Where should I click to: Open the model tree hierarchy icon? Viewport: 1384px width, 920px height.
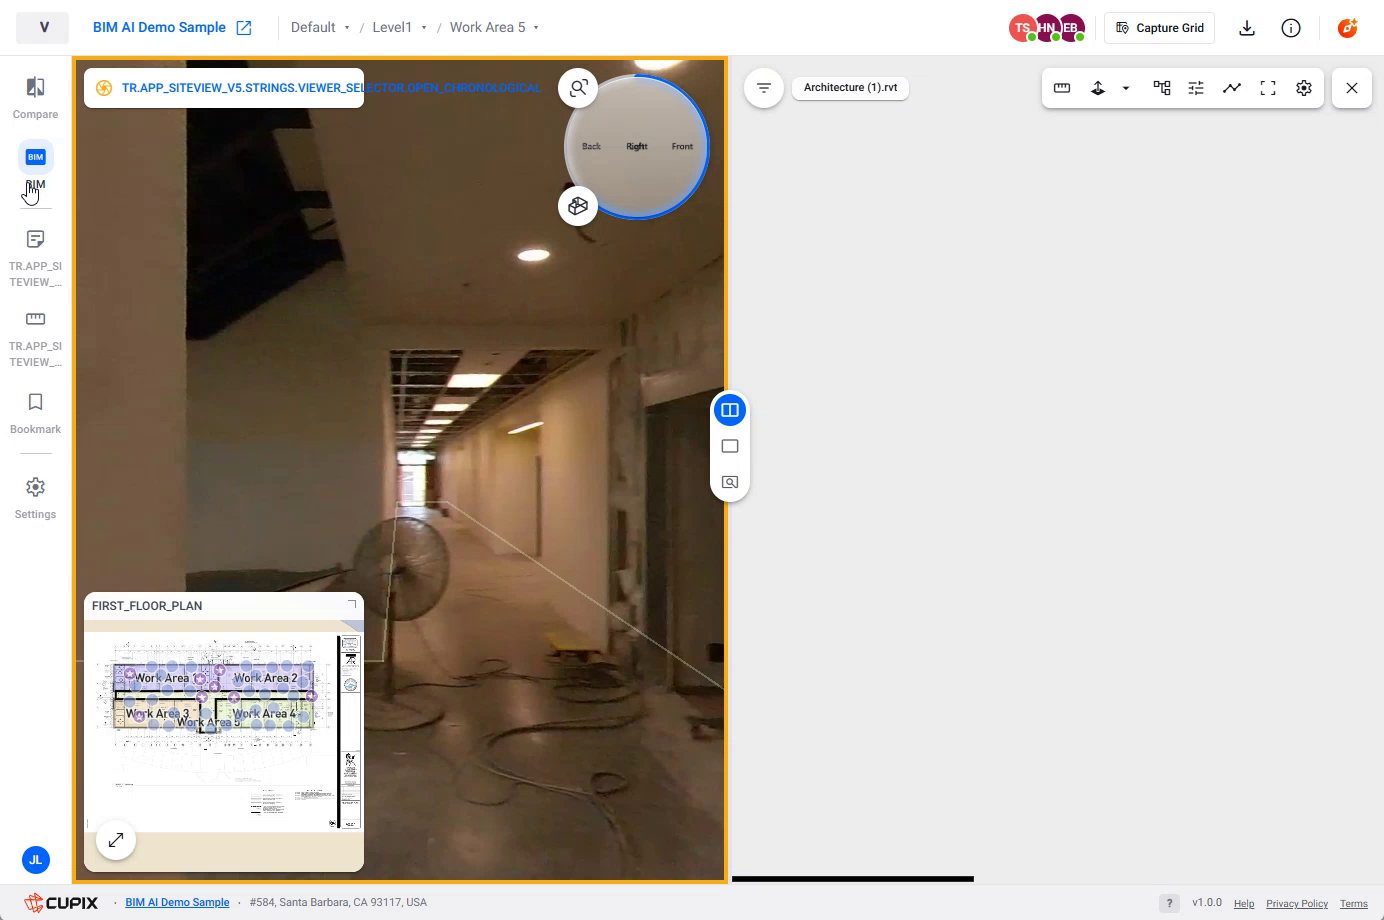point(1162,88)
